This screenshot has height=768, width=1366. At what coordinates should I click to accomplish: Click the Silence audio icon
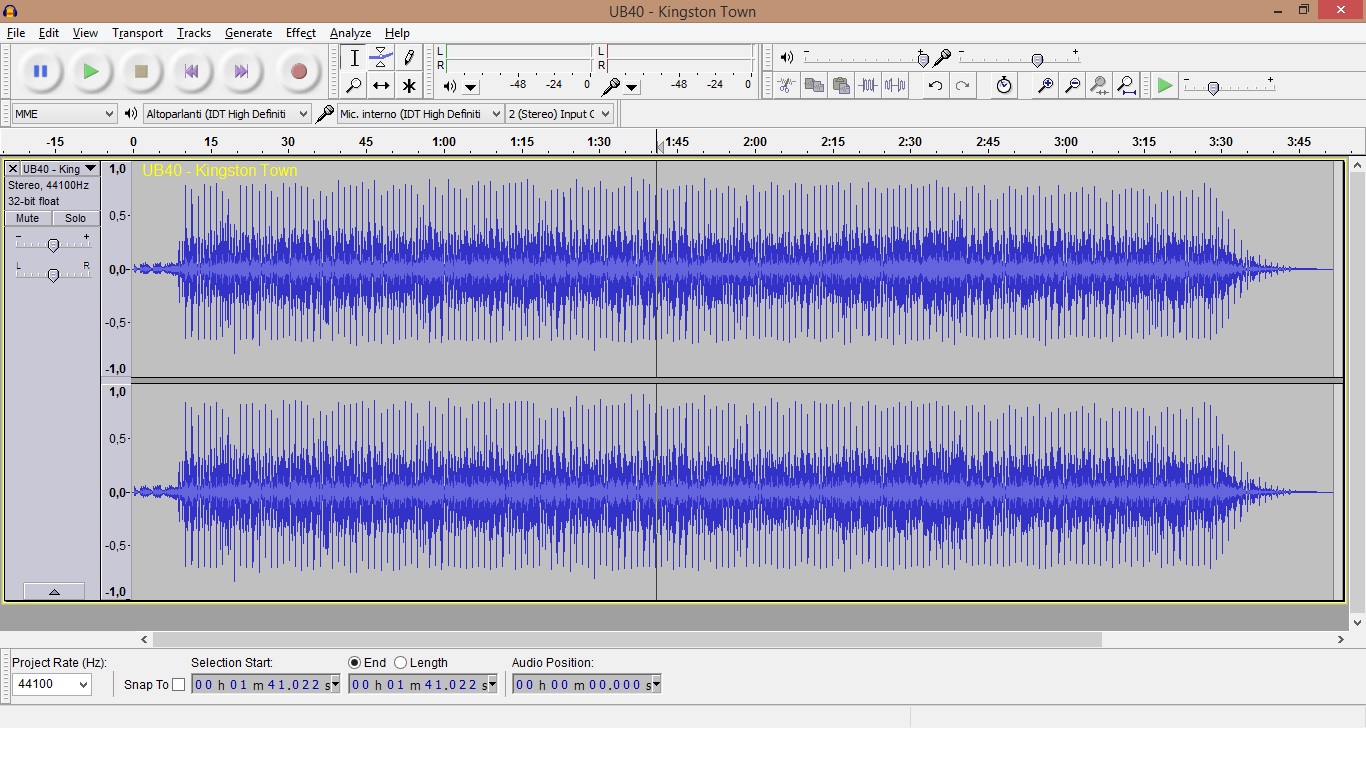(x=895, y=86)
